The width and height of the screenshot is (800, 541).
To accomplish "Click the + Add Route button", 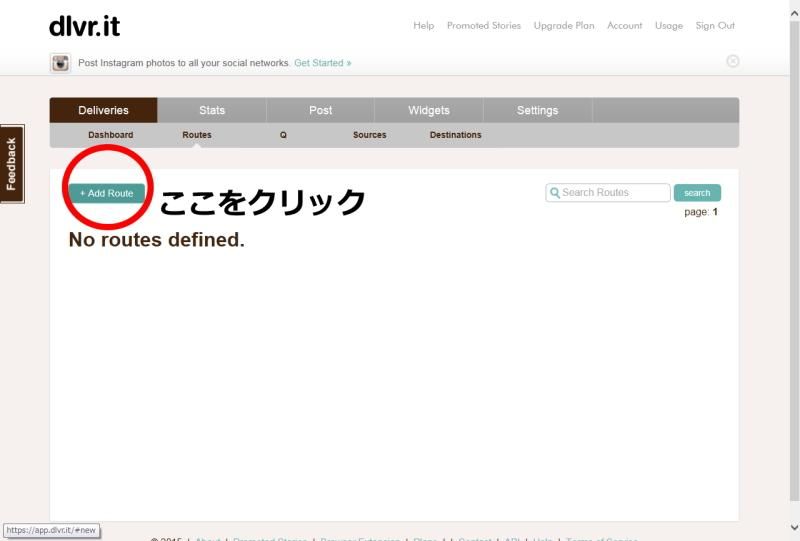I will pyautogui.click(x=107, y=193).
